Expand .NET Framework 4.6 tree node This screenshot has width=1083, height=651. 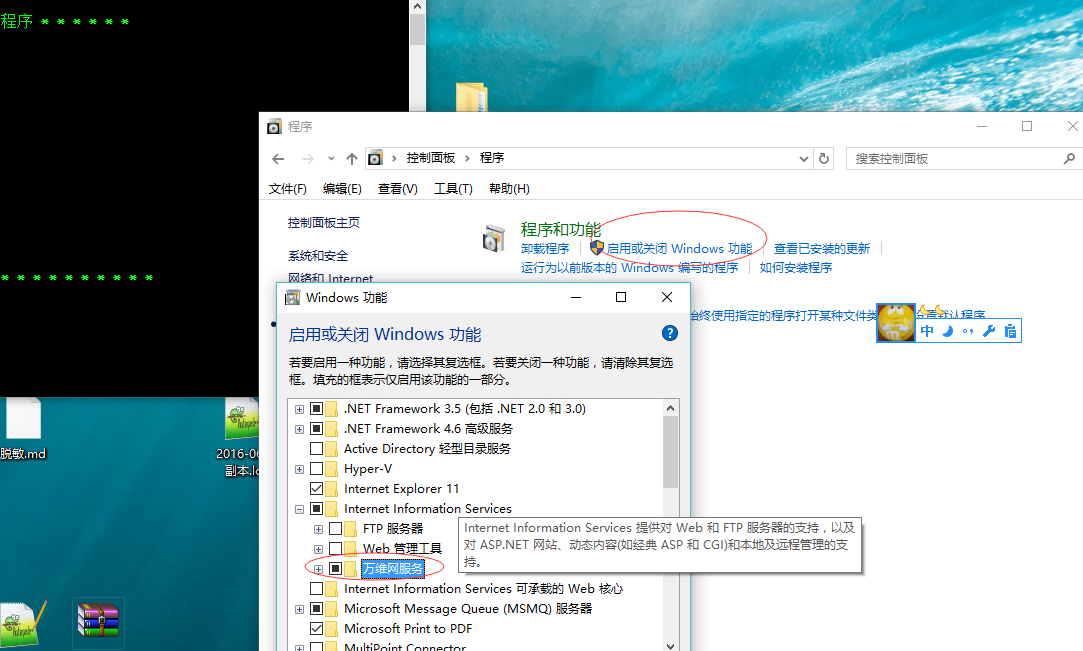[x=299, y=429]
